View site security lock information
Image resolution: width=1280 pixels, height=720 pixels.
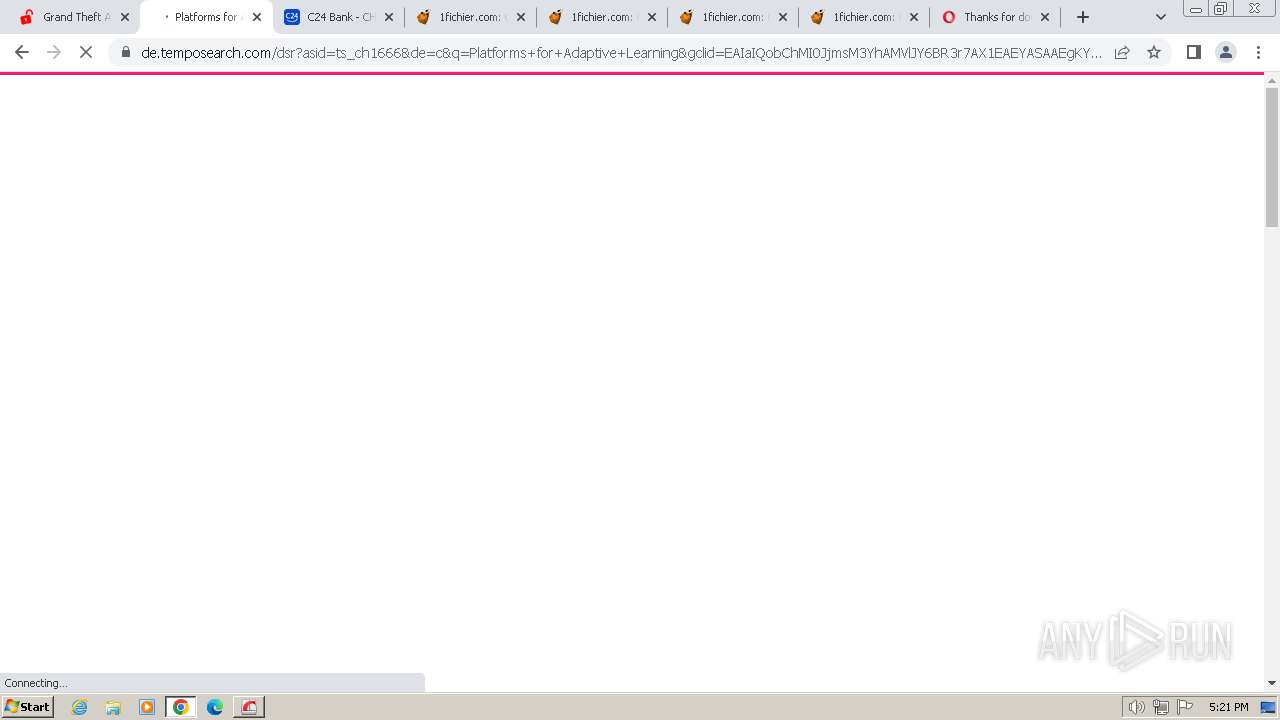(x=126, y=52)
